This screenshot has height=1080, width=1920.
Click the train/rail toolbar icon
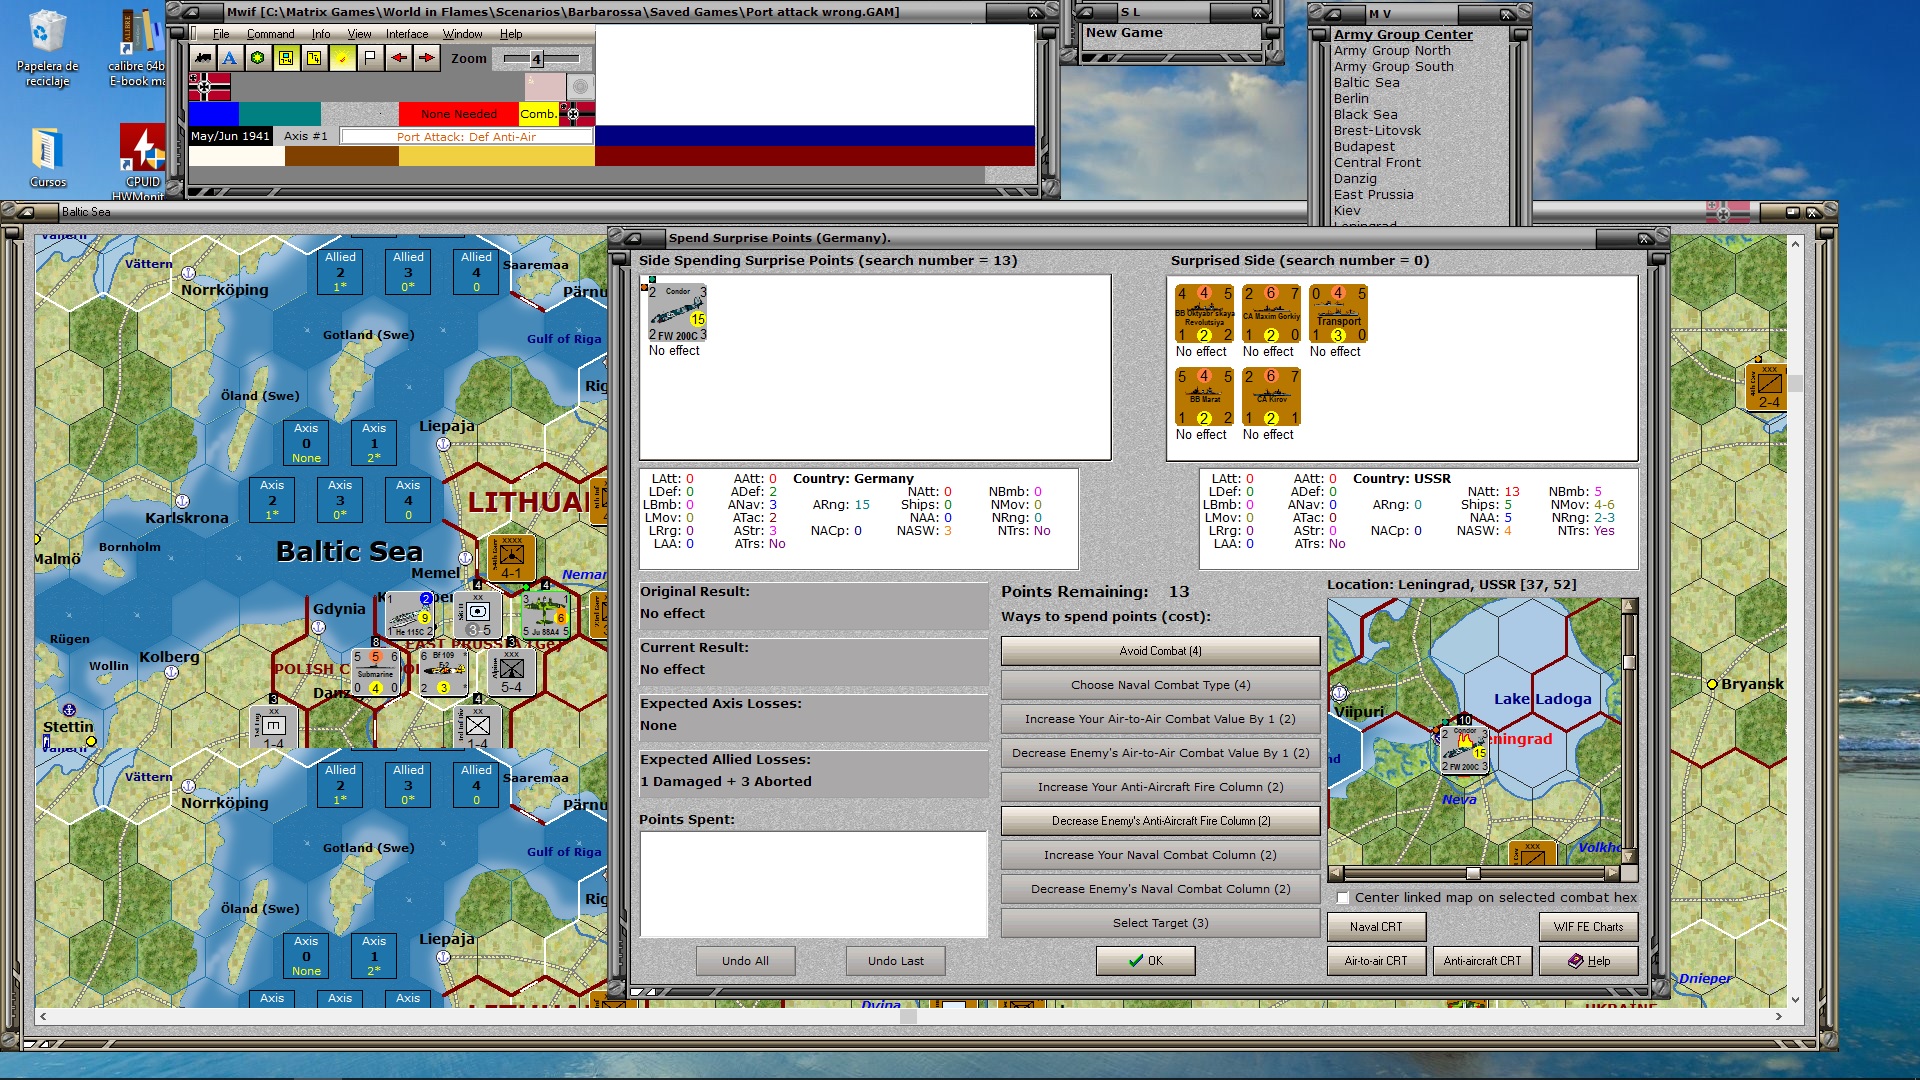(203, 58)
